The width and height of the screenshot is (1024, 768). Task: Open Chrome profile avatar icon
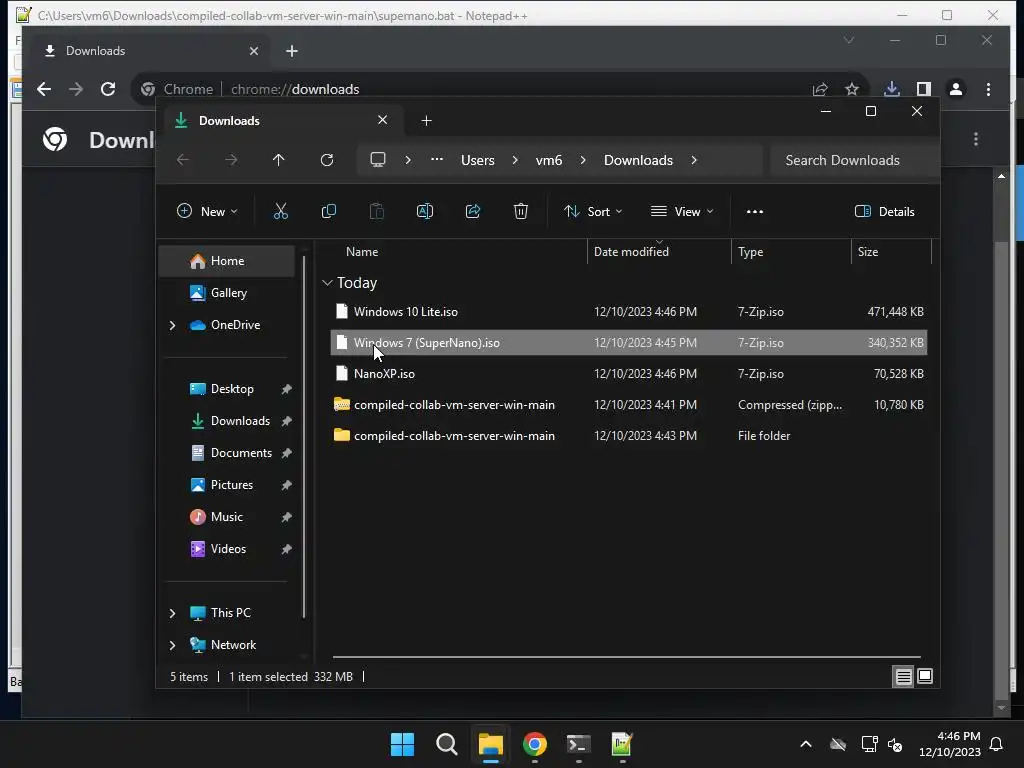coord(956,89)
